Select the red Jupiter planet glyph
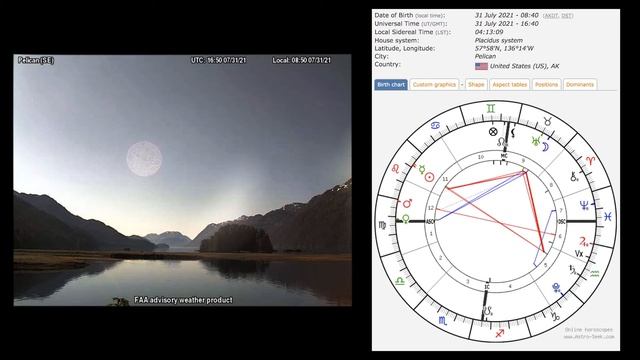Screen dimensions: 640x360 (584, 241)
